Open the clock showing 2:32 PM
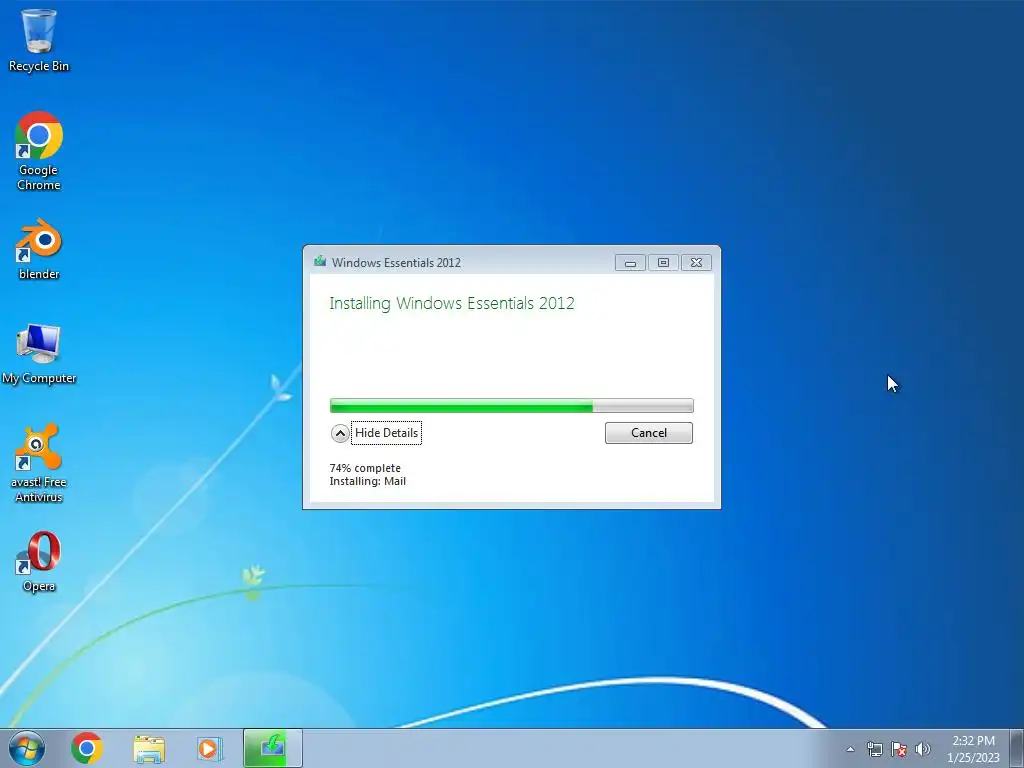1024x768 pixels. (x=973, y=749)
